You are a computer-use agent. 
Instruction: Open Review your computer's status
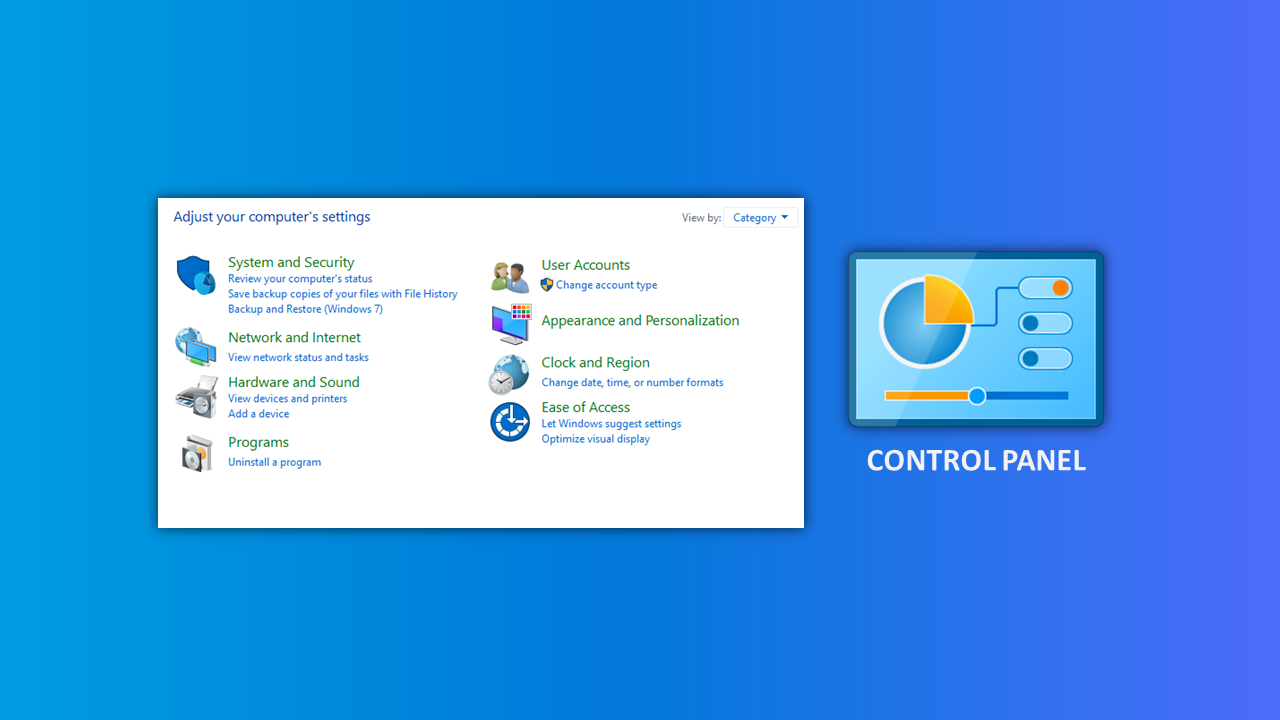[300, 279]
